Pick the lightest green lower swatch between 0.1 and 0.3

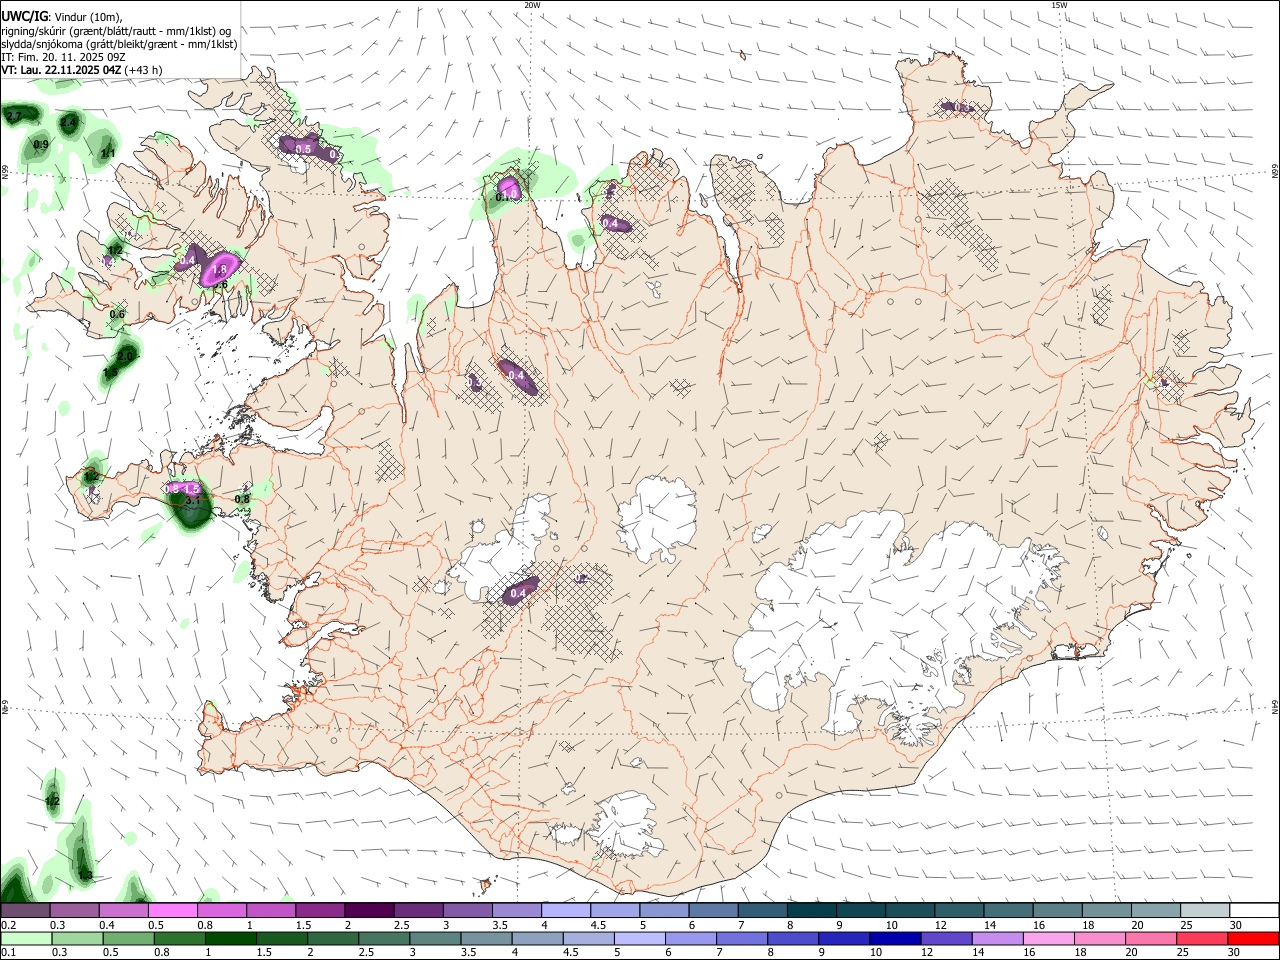26,939
